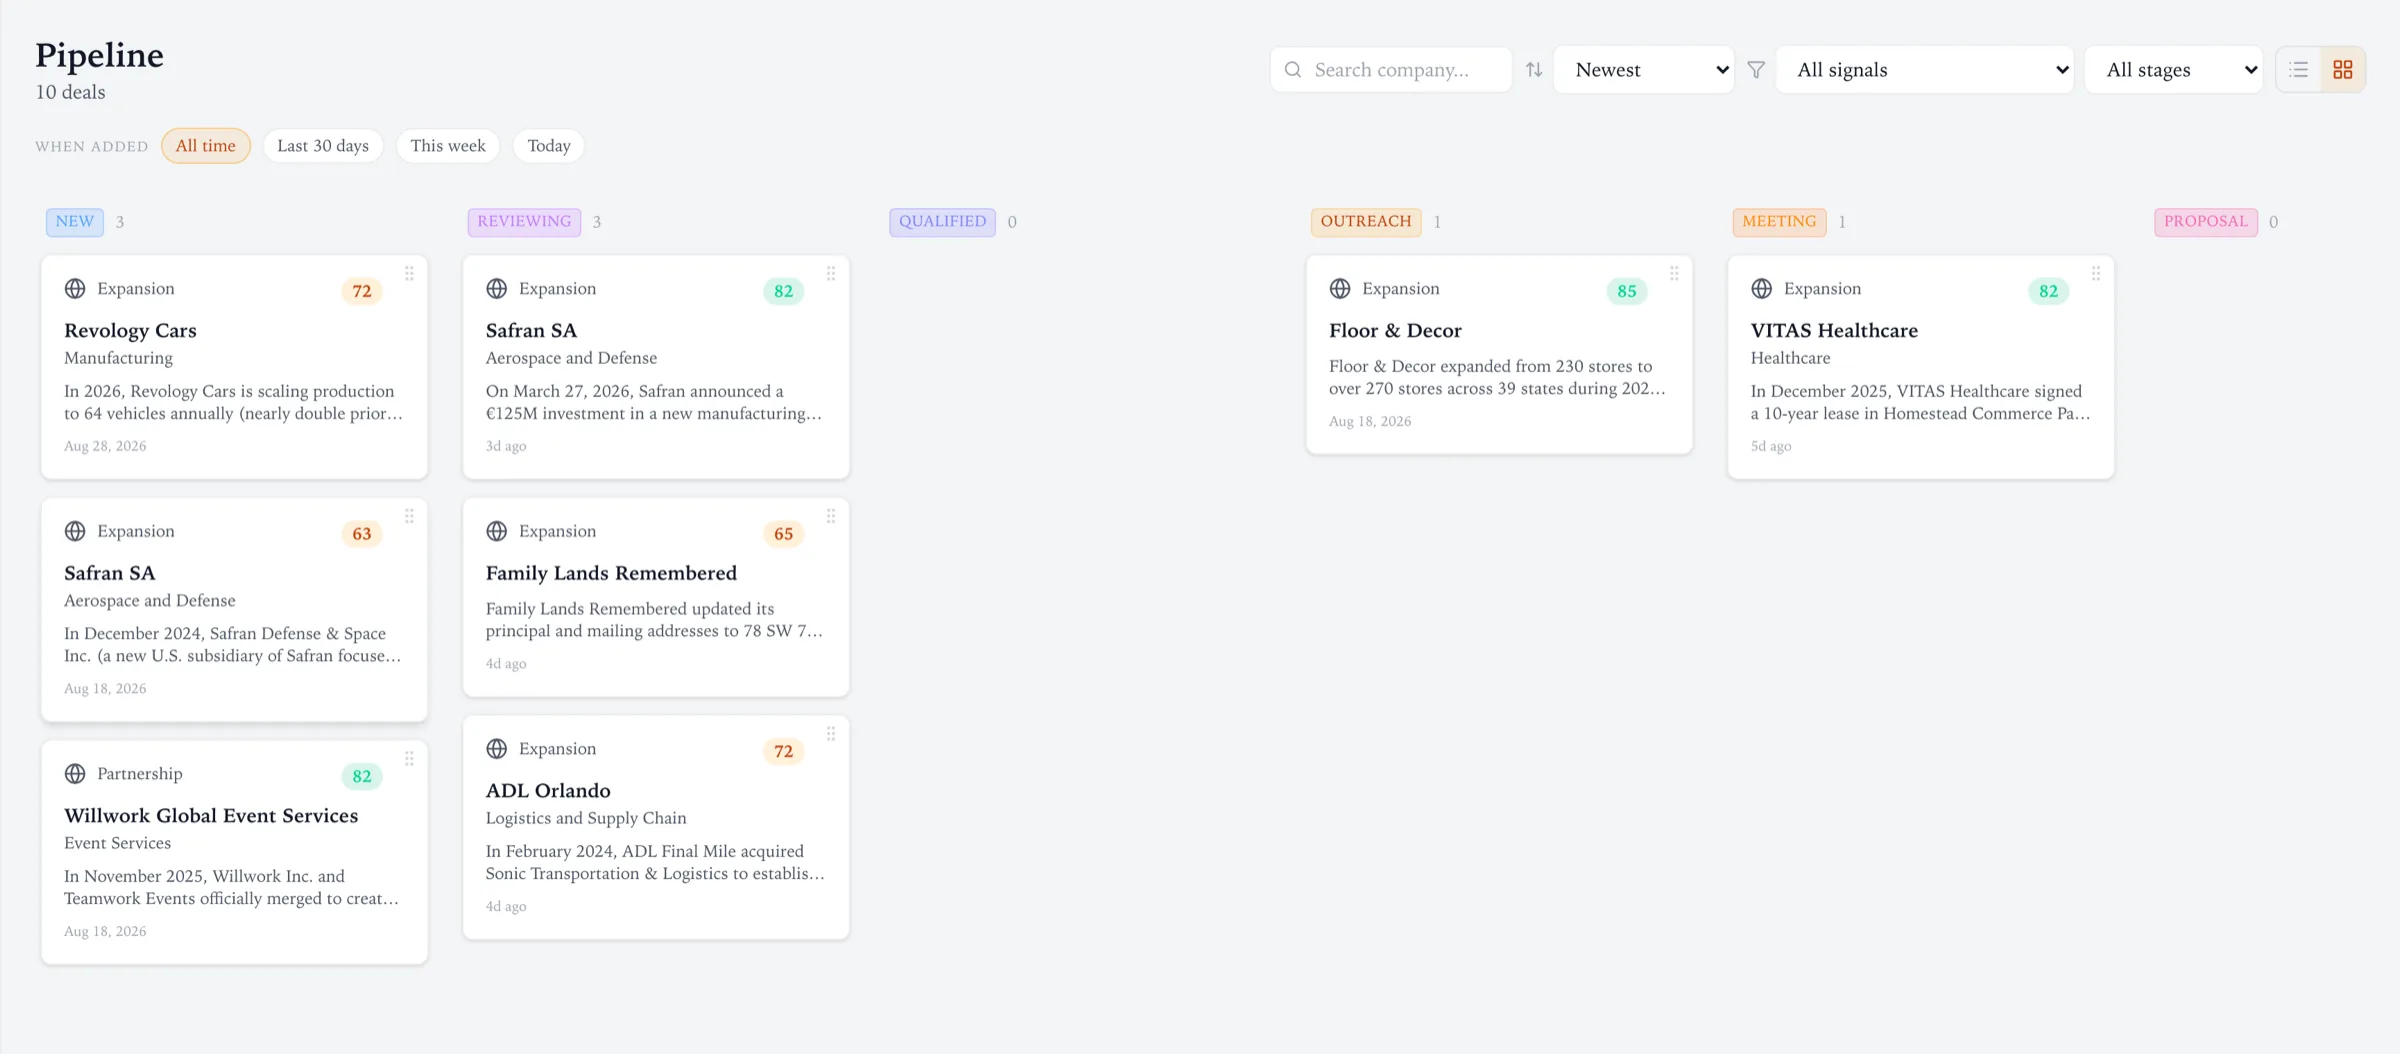2400x1054 pixels.
Task: Click the PROPOSAL stage column label
Action: (x=2206, y=222)
